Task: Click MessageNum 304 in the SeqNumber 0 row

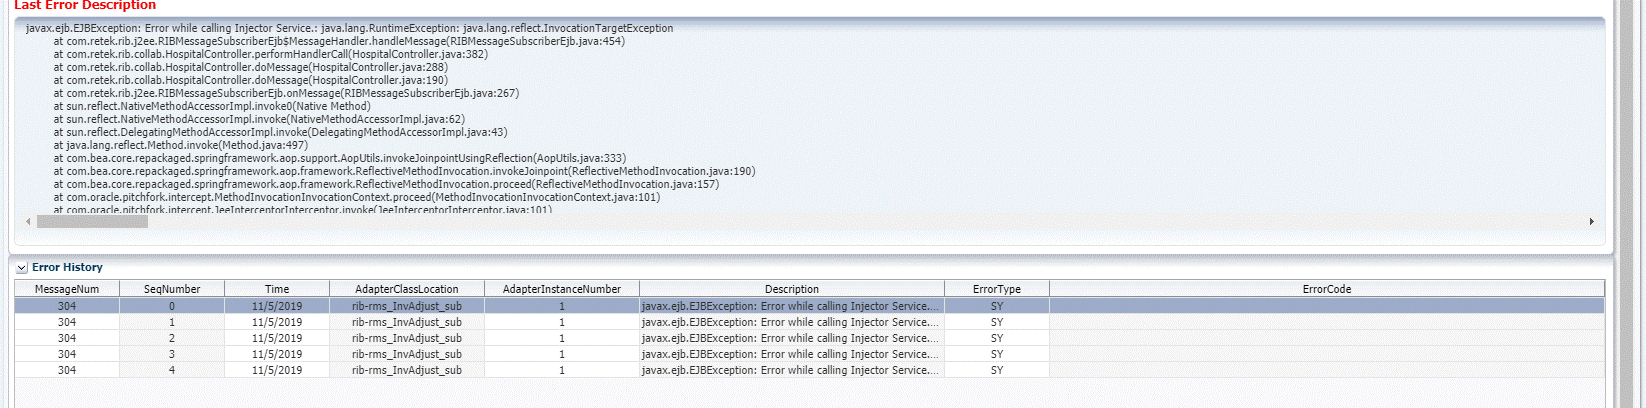Action: click(67, 306)
